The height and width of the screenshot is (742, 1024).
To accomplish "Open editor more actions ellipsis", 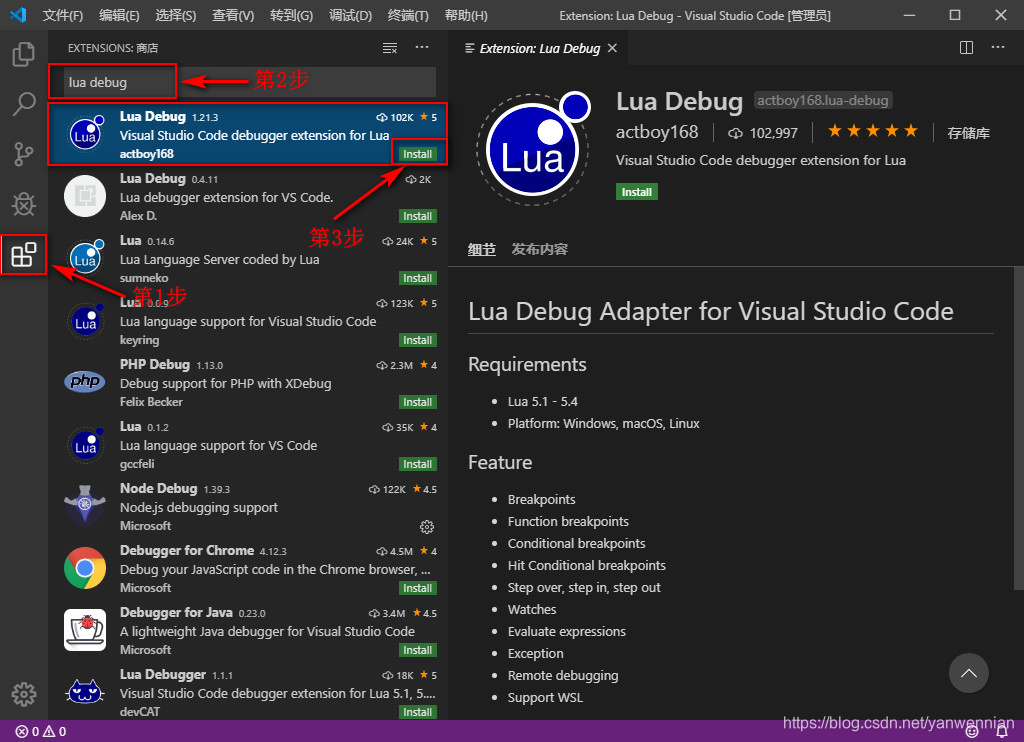I will [998, 47].
